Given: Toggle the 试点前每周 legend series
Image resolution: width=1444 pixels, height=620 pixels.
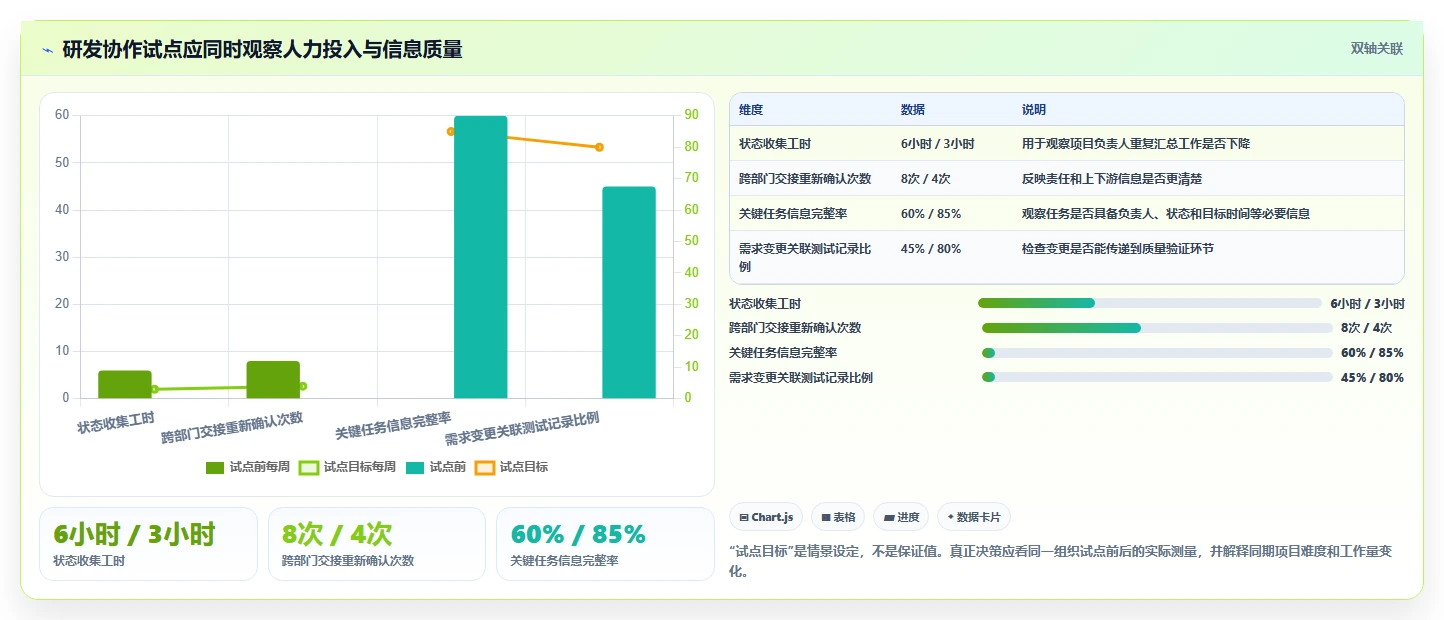Looking at the screenshot, I should click(x=247, y=467).
